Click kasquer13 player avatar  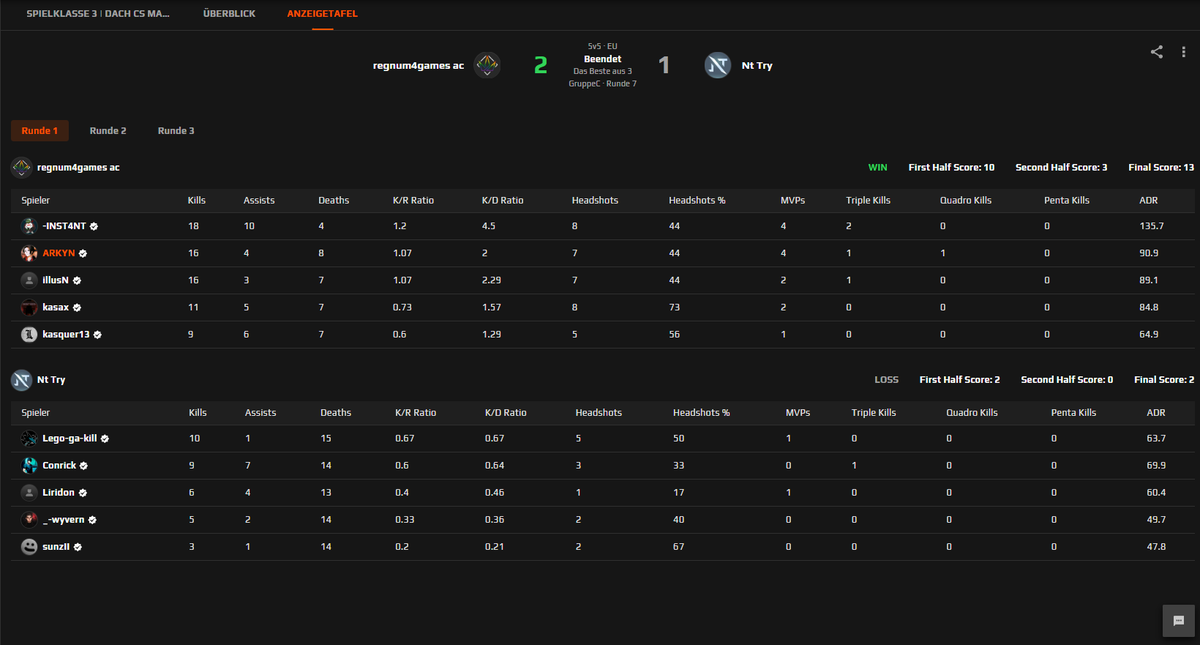(29, 334)
